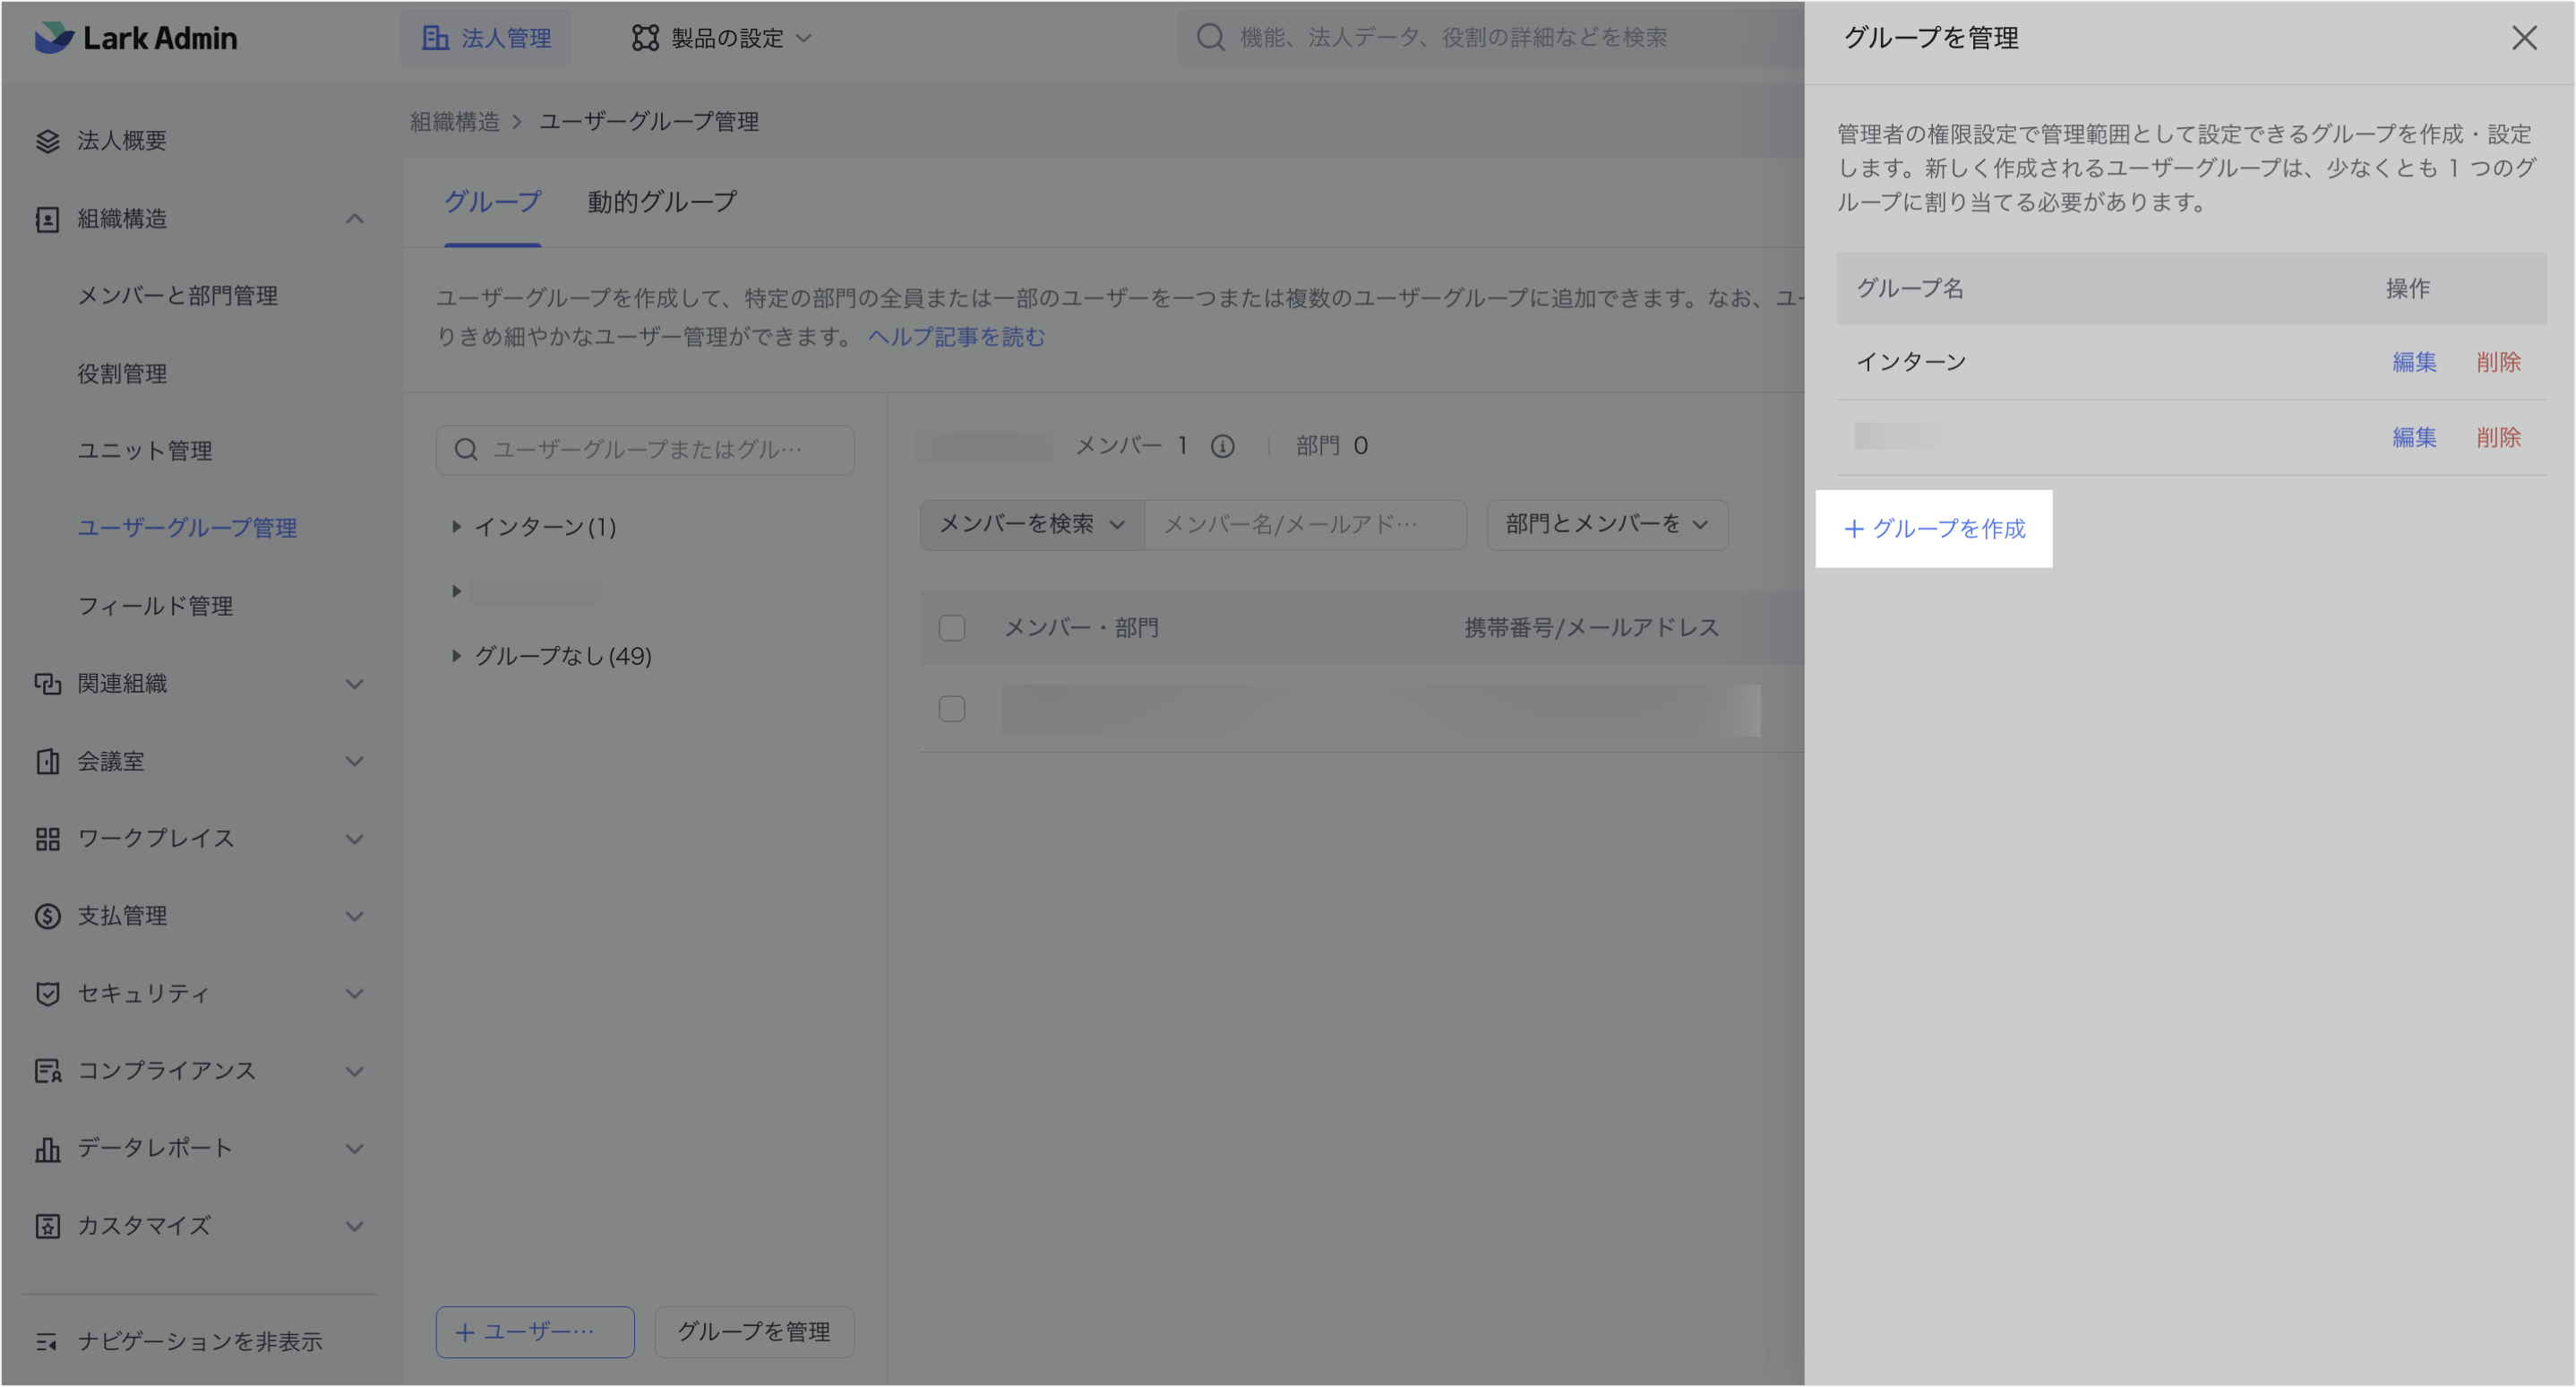The height and width of the screenshot is (1387, 2576).
Task: Expand the データレポート section chevron
Action: (x=355, y=1149)
